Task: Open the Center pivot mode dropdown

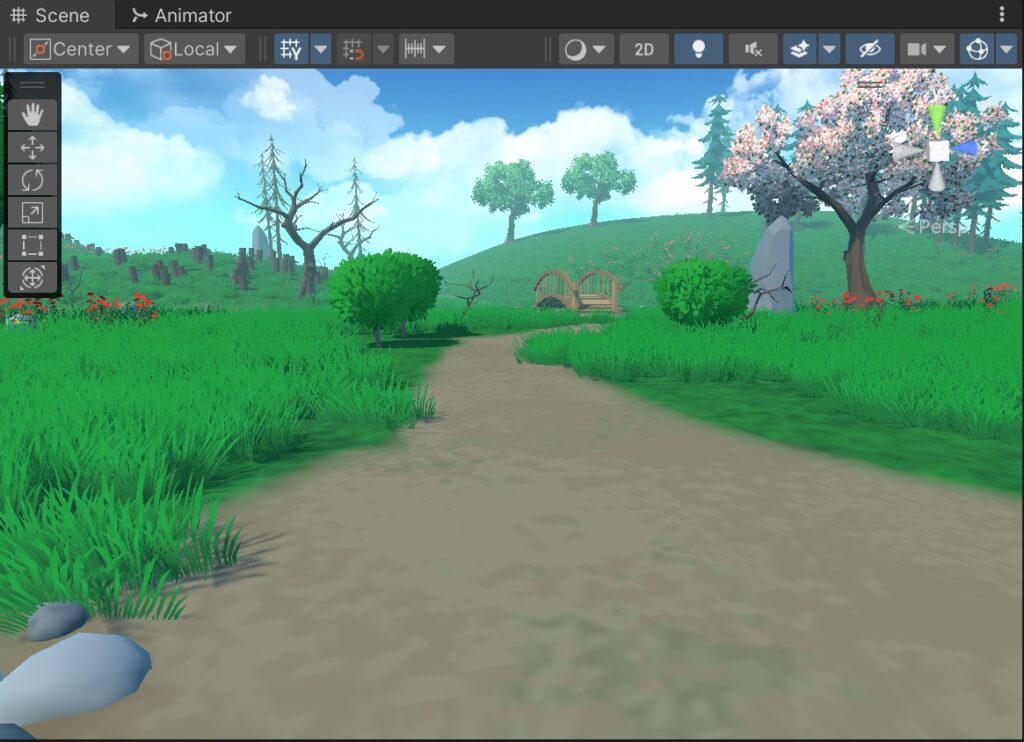Action: [x=81, y=49]
